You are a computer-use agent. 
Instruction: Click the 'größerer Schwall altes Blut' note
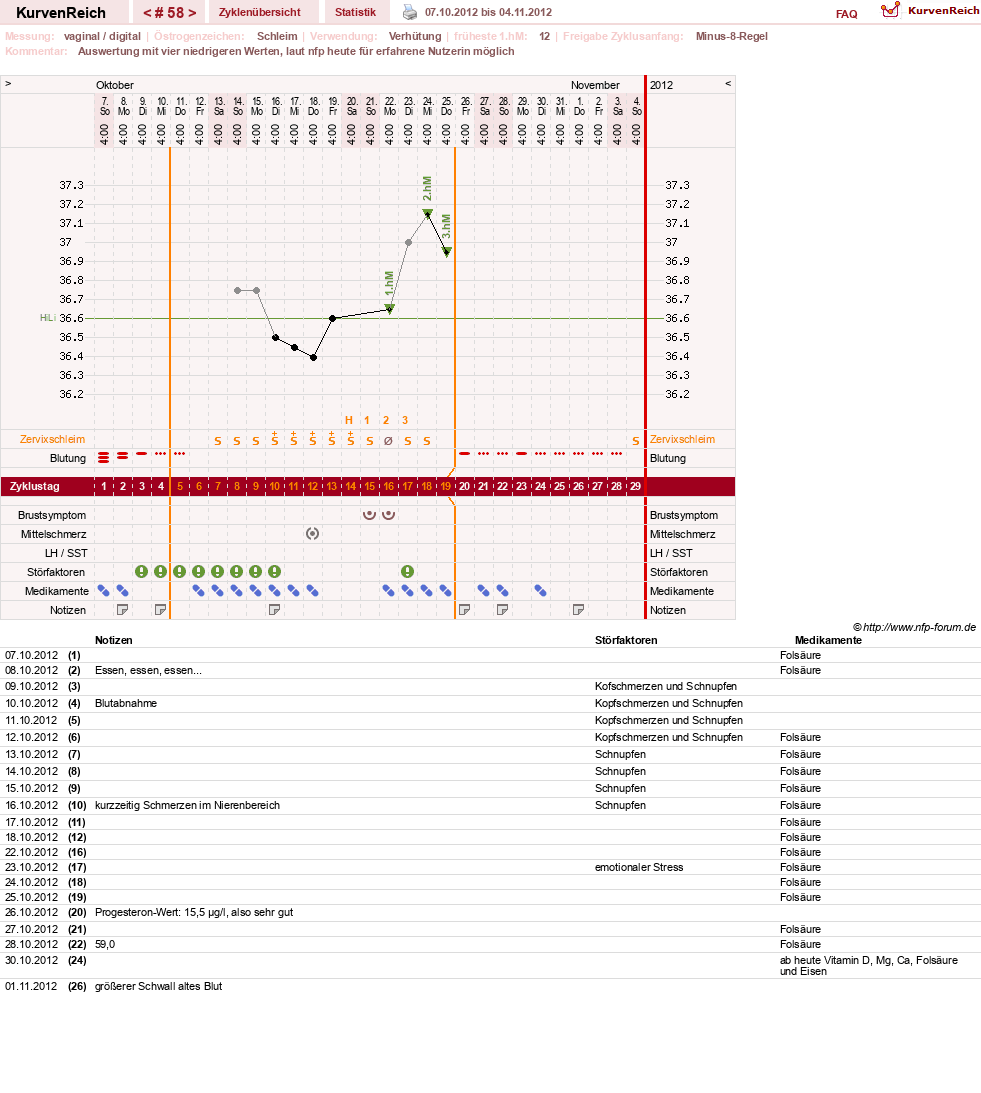pos(159,986)
